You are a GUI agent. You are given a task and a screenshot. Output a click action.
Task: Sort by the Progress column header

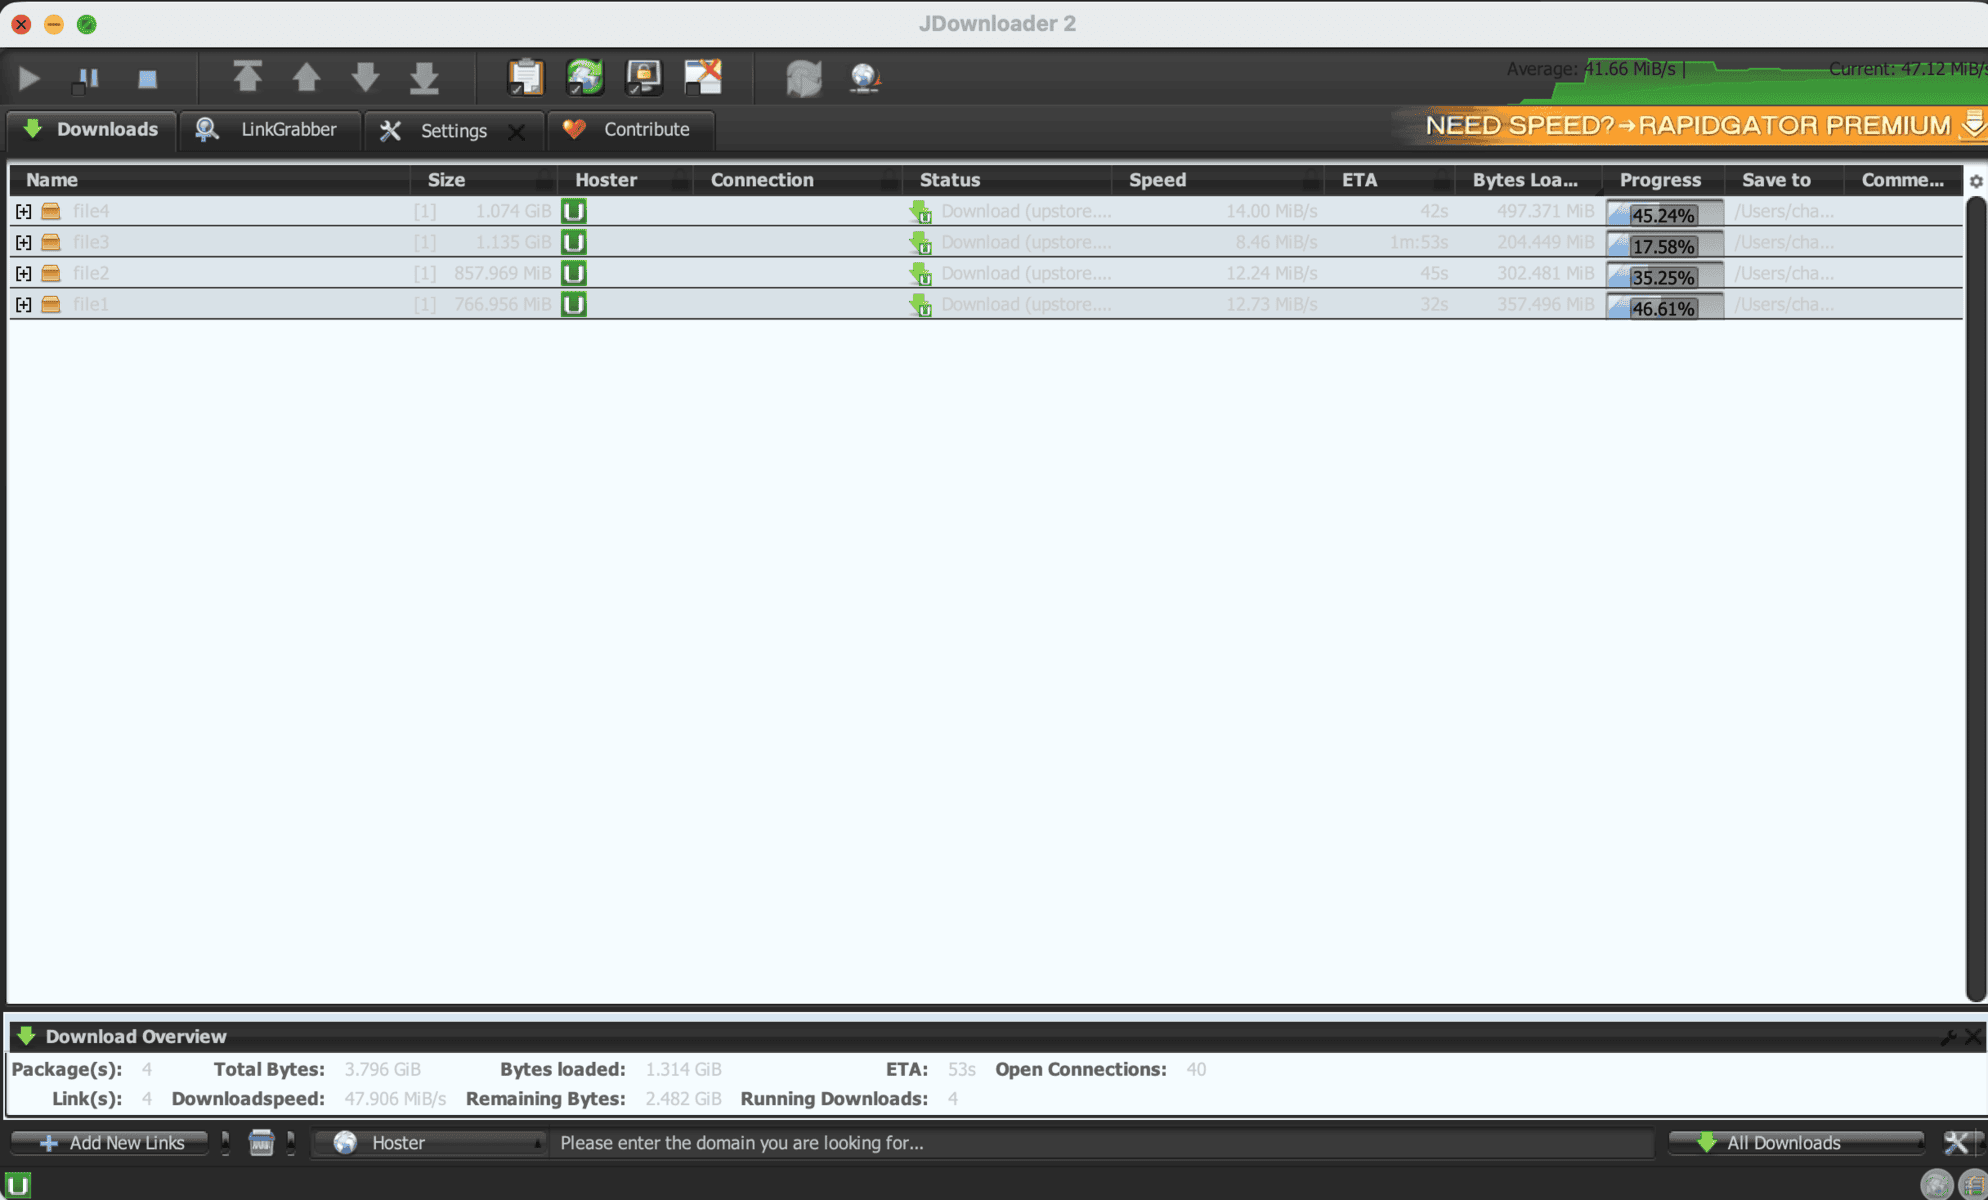click(1663, 180)
